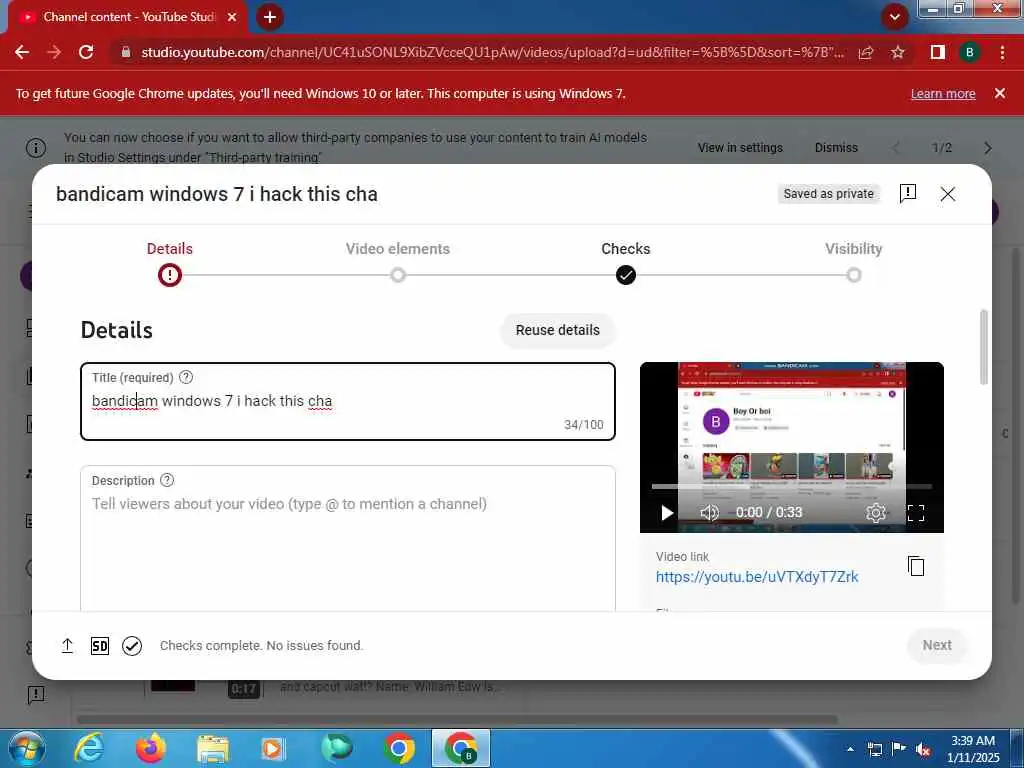This screenshot has height=768, width=1024.
Task: Click the SD processing badge icon
Action: coord(100,646)
